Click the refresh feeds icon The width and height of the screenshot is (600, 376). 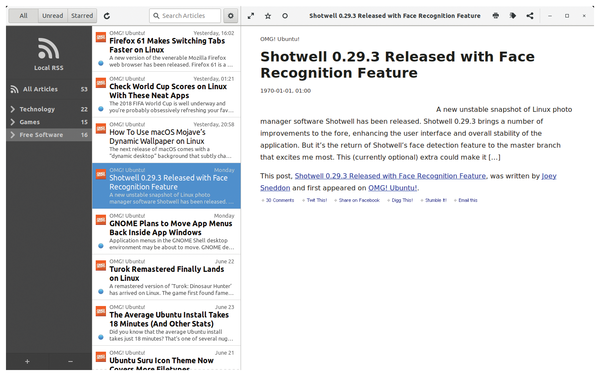coord(107,16)
